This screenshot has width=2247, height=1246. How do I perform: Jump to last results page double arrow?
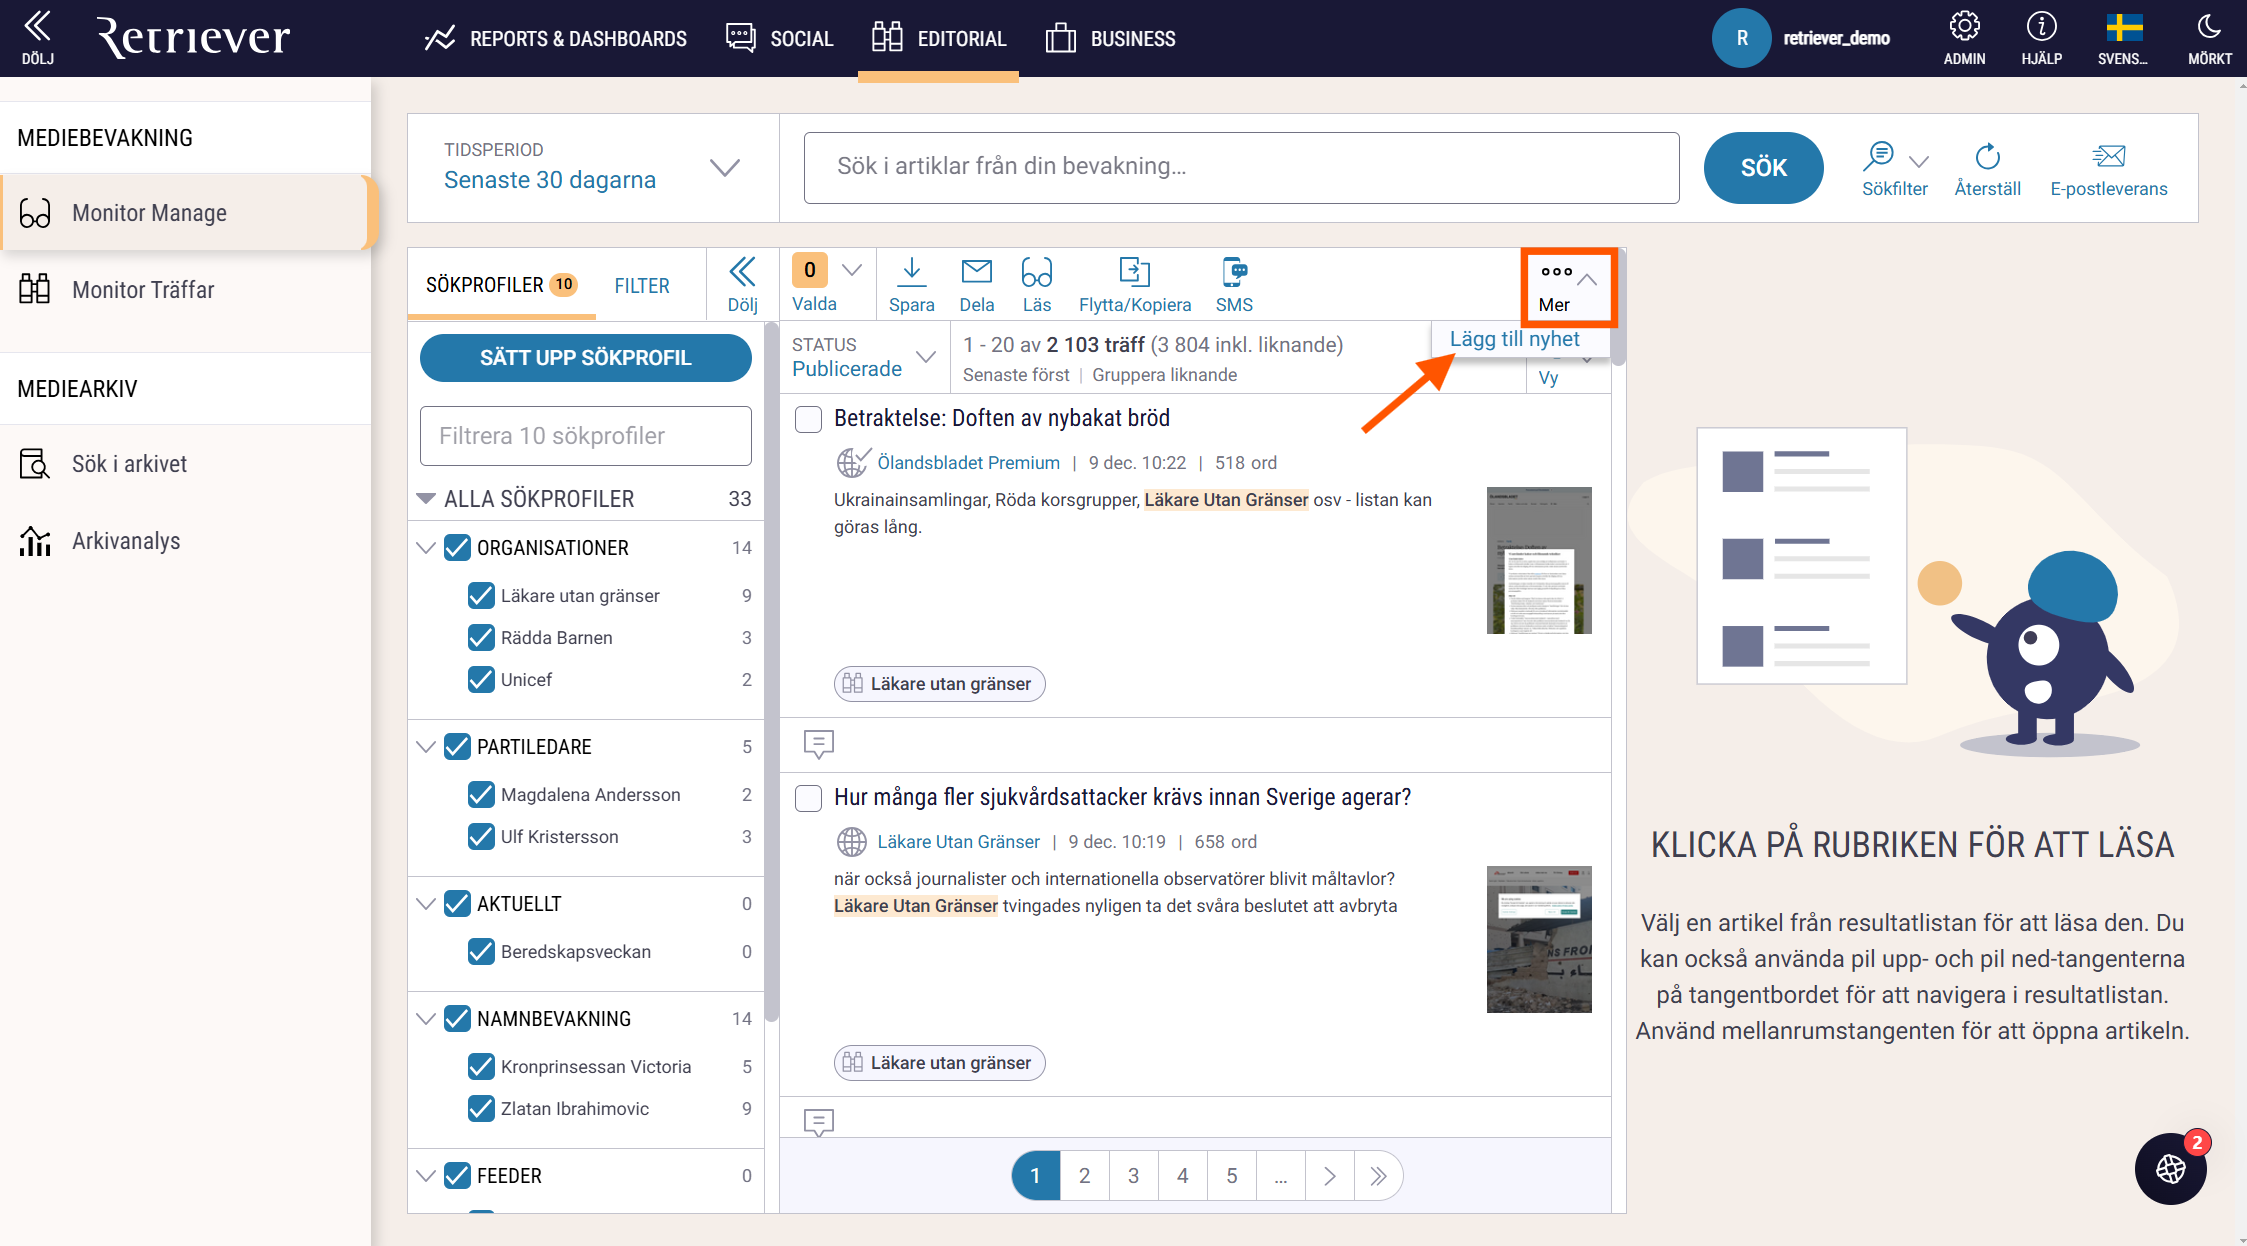1378,1176
